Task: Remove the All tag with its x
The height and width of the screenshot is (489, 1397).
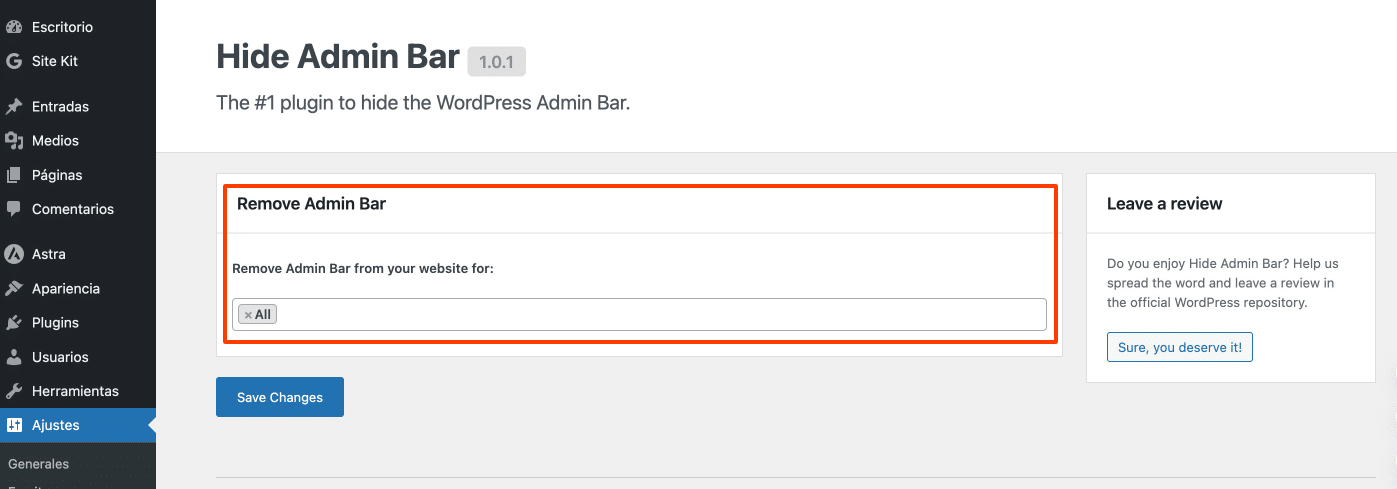Action: pos(248,315)
